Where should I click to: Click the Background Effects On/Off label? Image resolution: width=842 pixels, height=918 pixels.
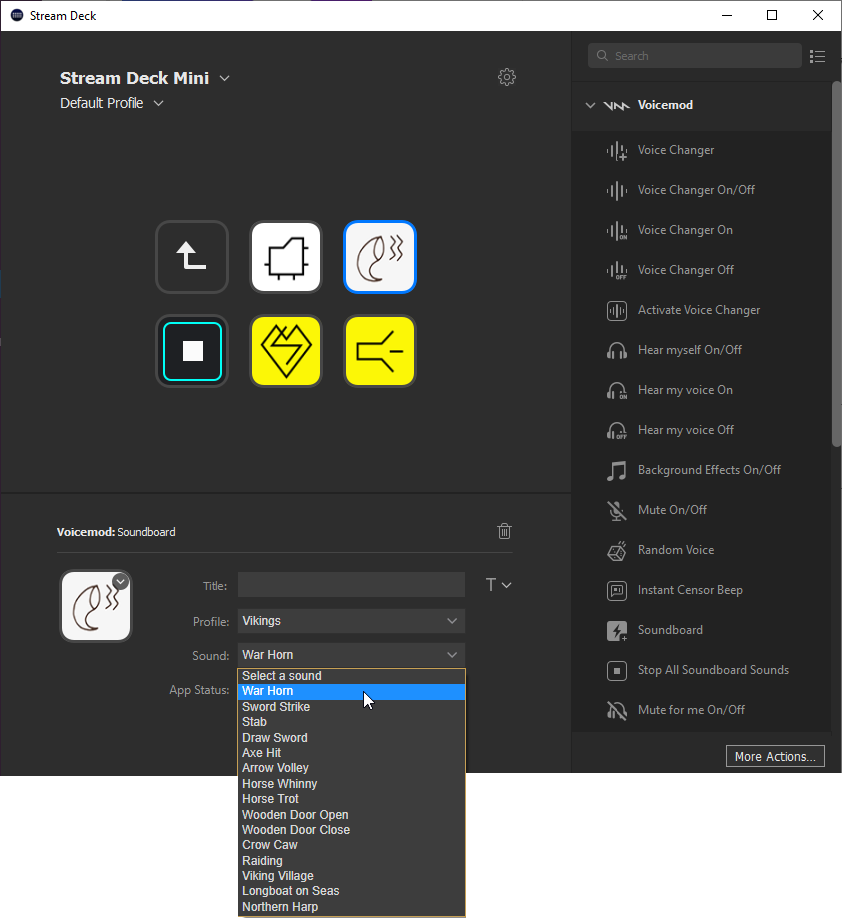[x=709, y=470]
